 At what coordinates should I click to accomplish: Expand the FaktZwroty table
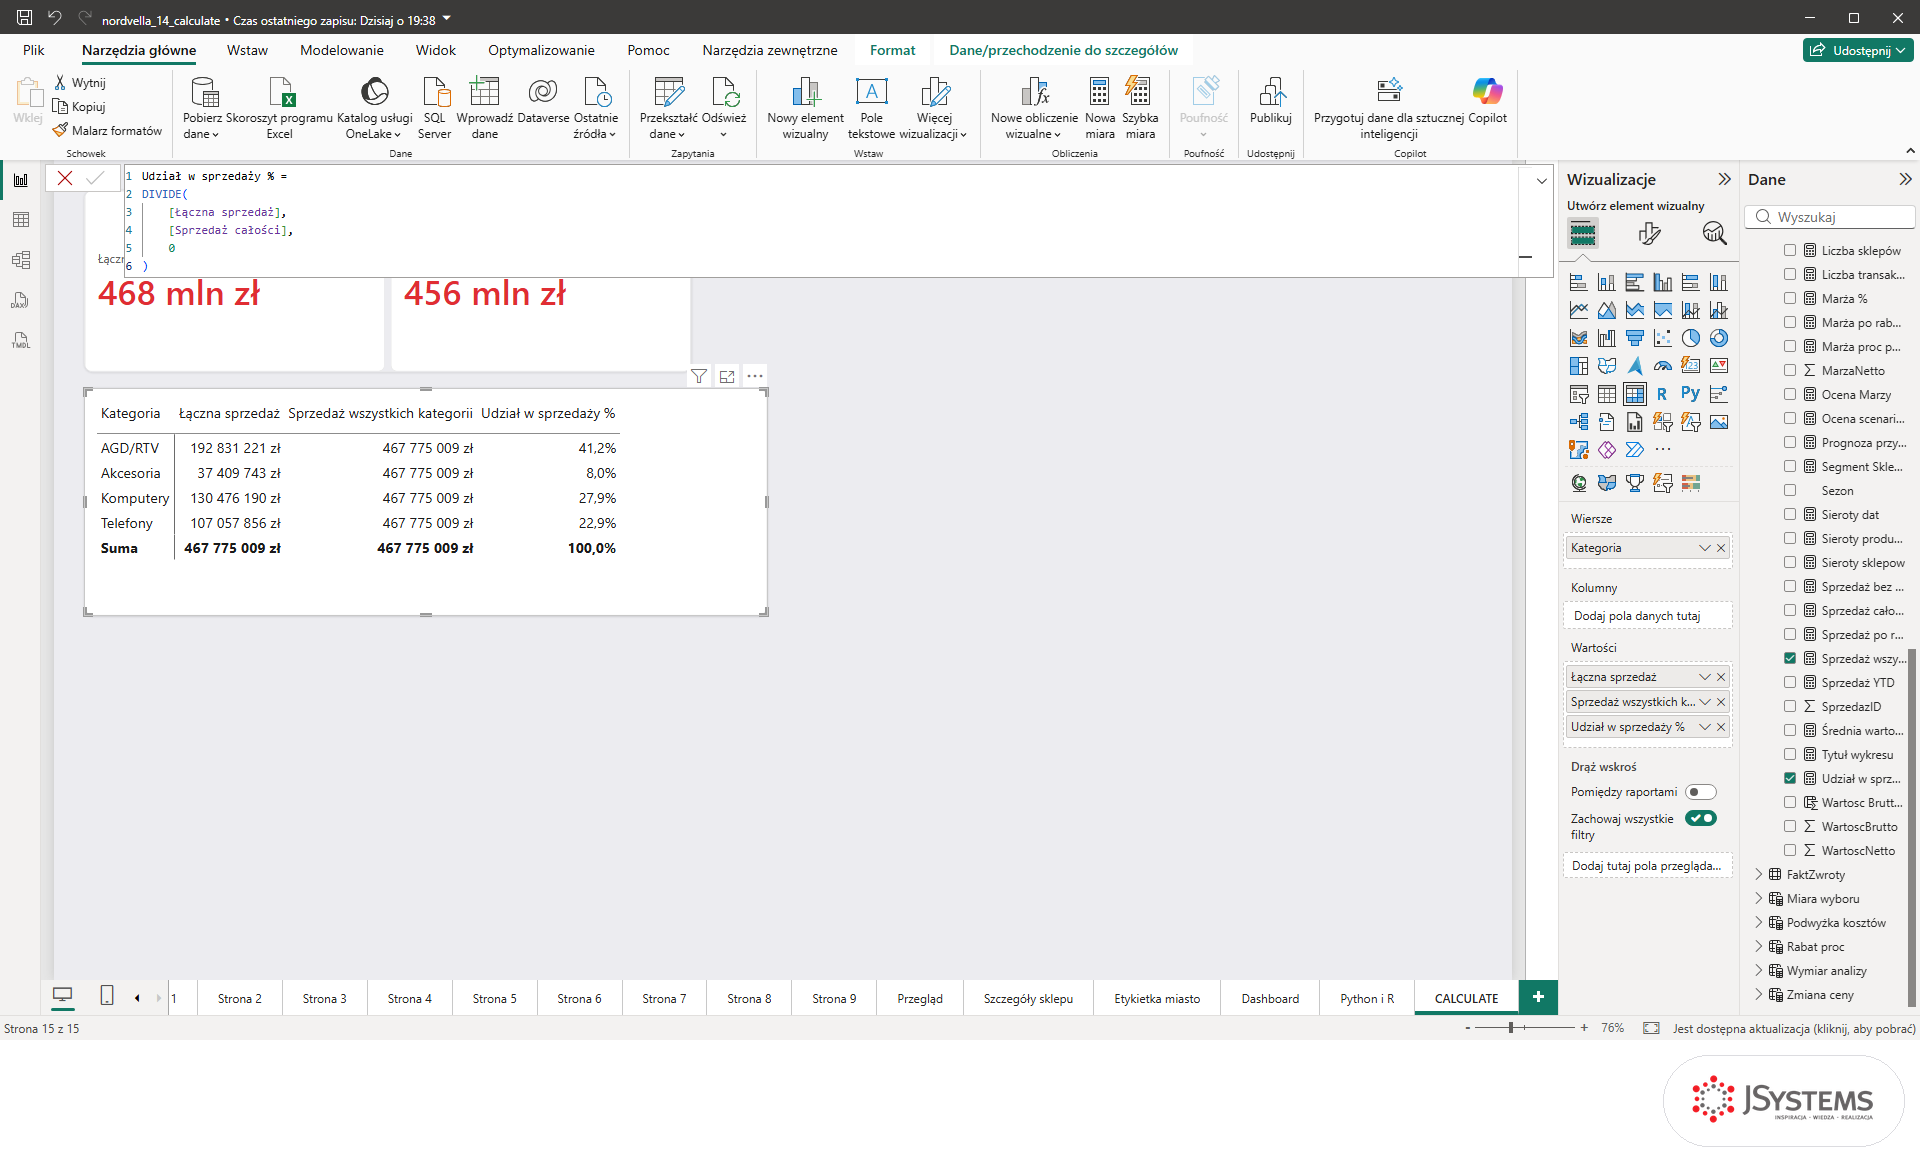click(1759, 874)
